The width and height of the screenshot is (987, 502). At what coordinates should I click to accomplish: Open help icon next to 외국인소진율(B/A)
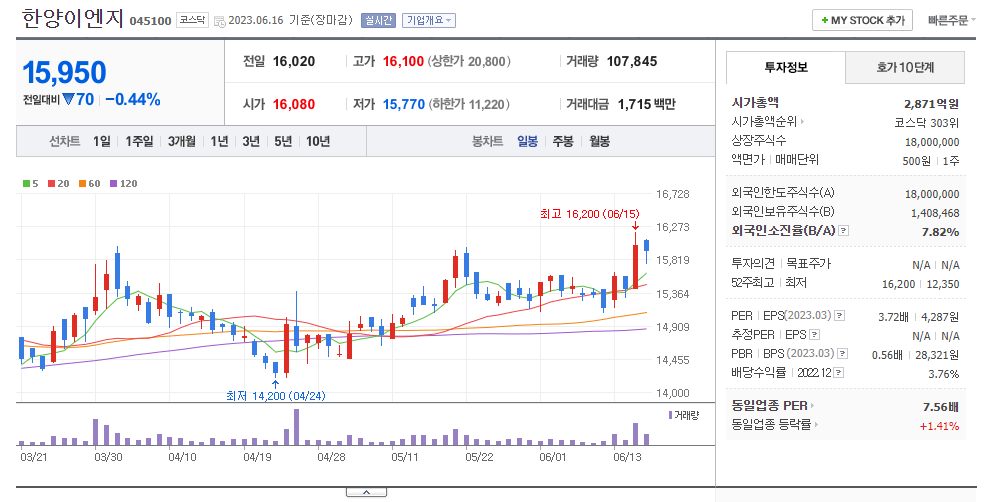[x=844, y=231]
